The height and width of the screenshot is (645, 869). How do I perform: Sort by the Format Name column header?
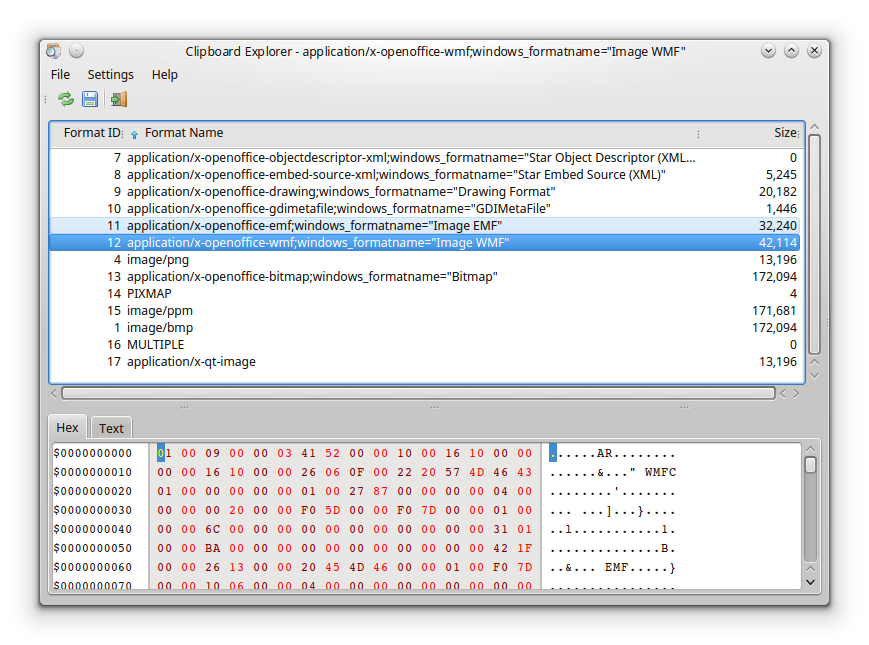[x=184, y=133]
